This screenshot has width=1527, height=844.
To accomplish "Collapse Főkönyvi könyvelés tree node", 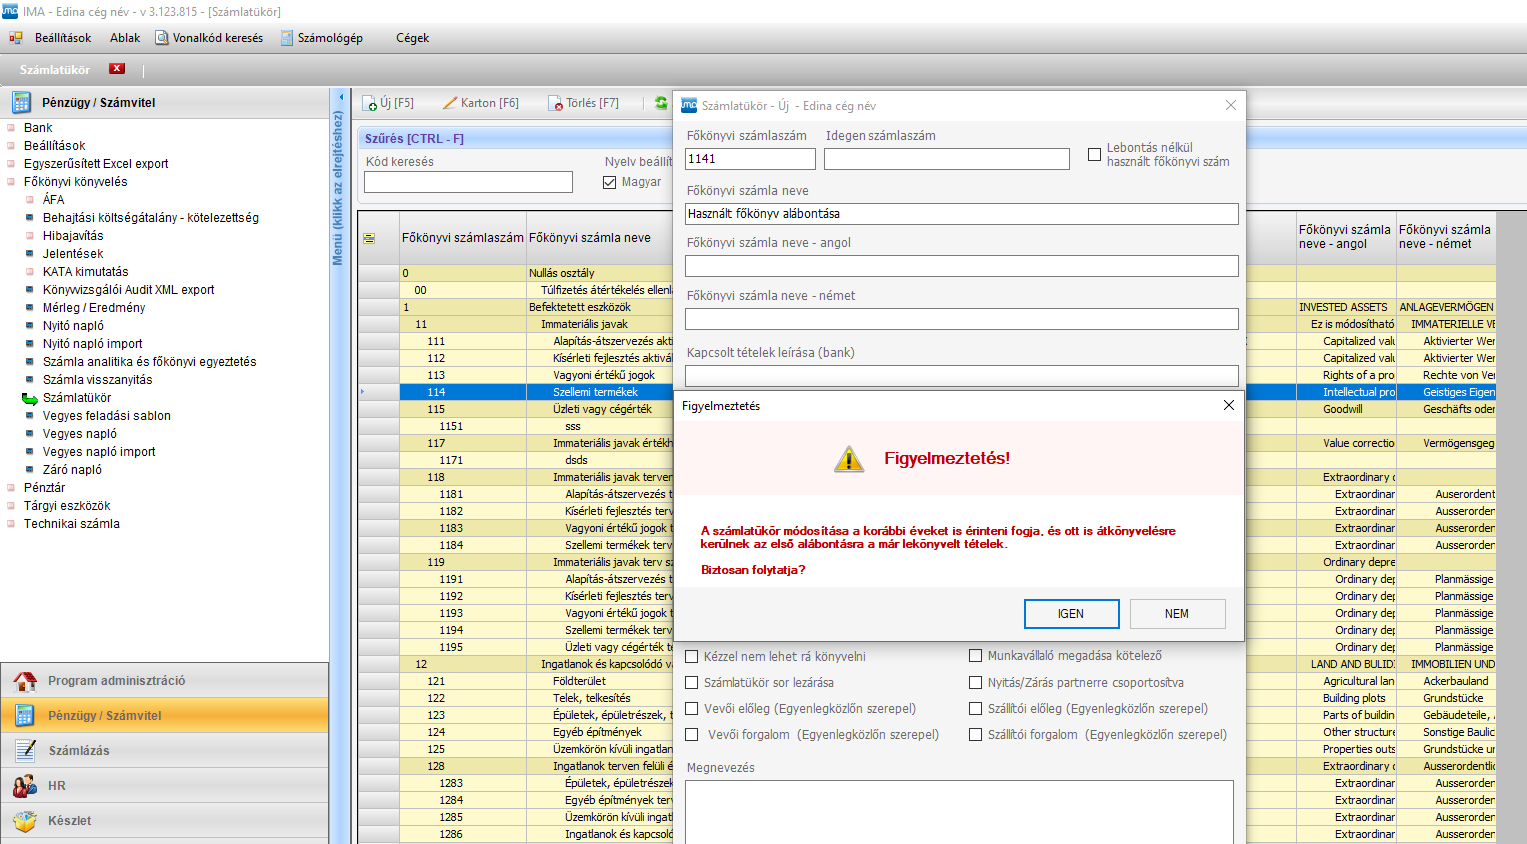I will tap(11, 182).
